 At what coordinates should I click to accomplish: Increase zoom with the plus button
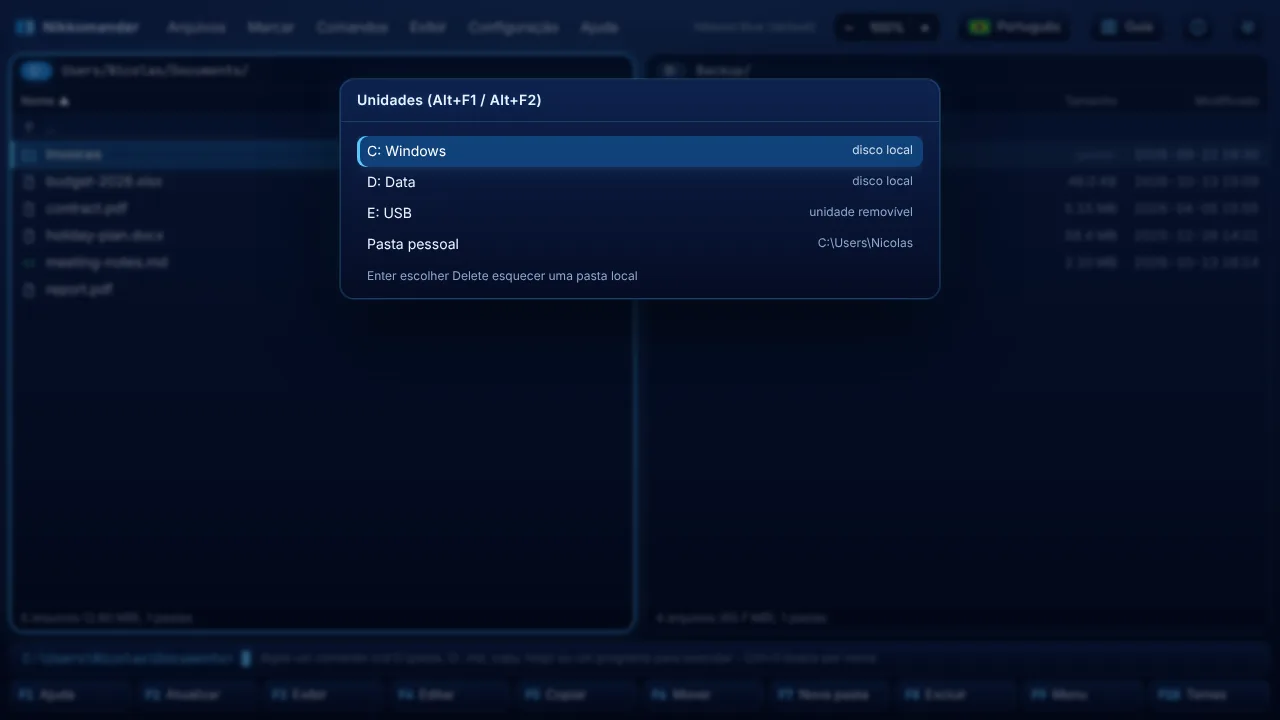pos(925,27)
